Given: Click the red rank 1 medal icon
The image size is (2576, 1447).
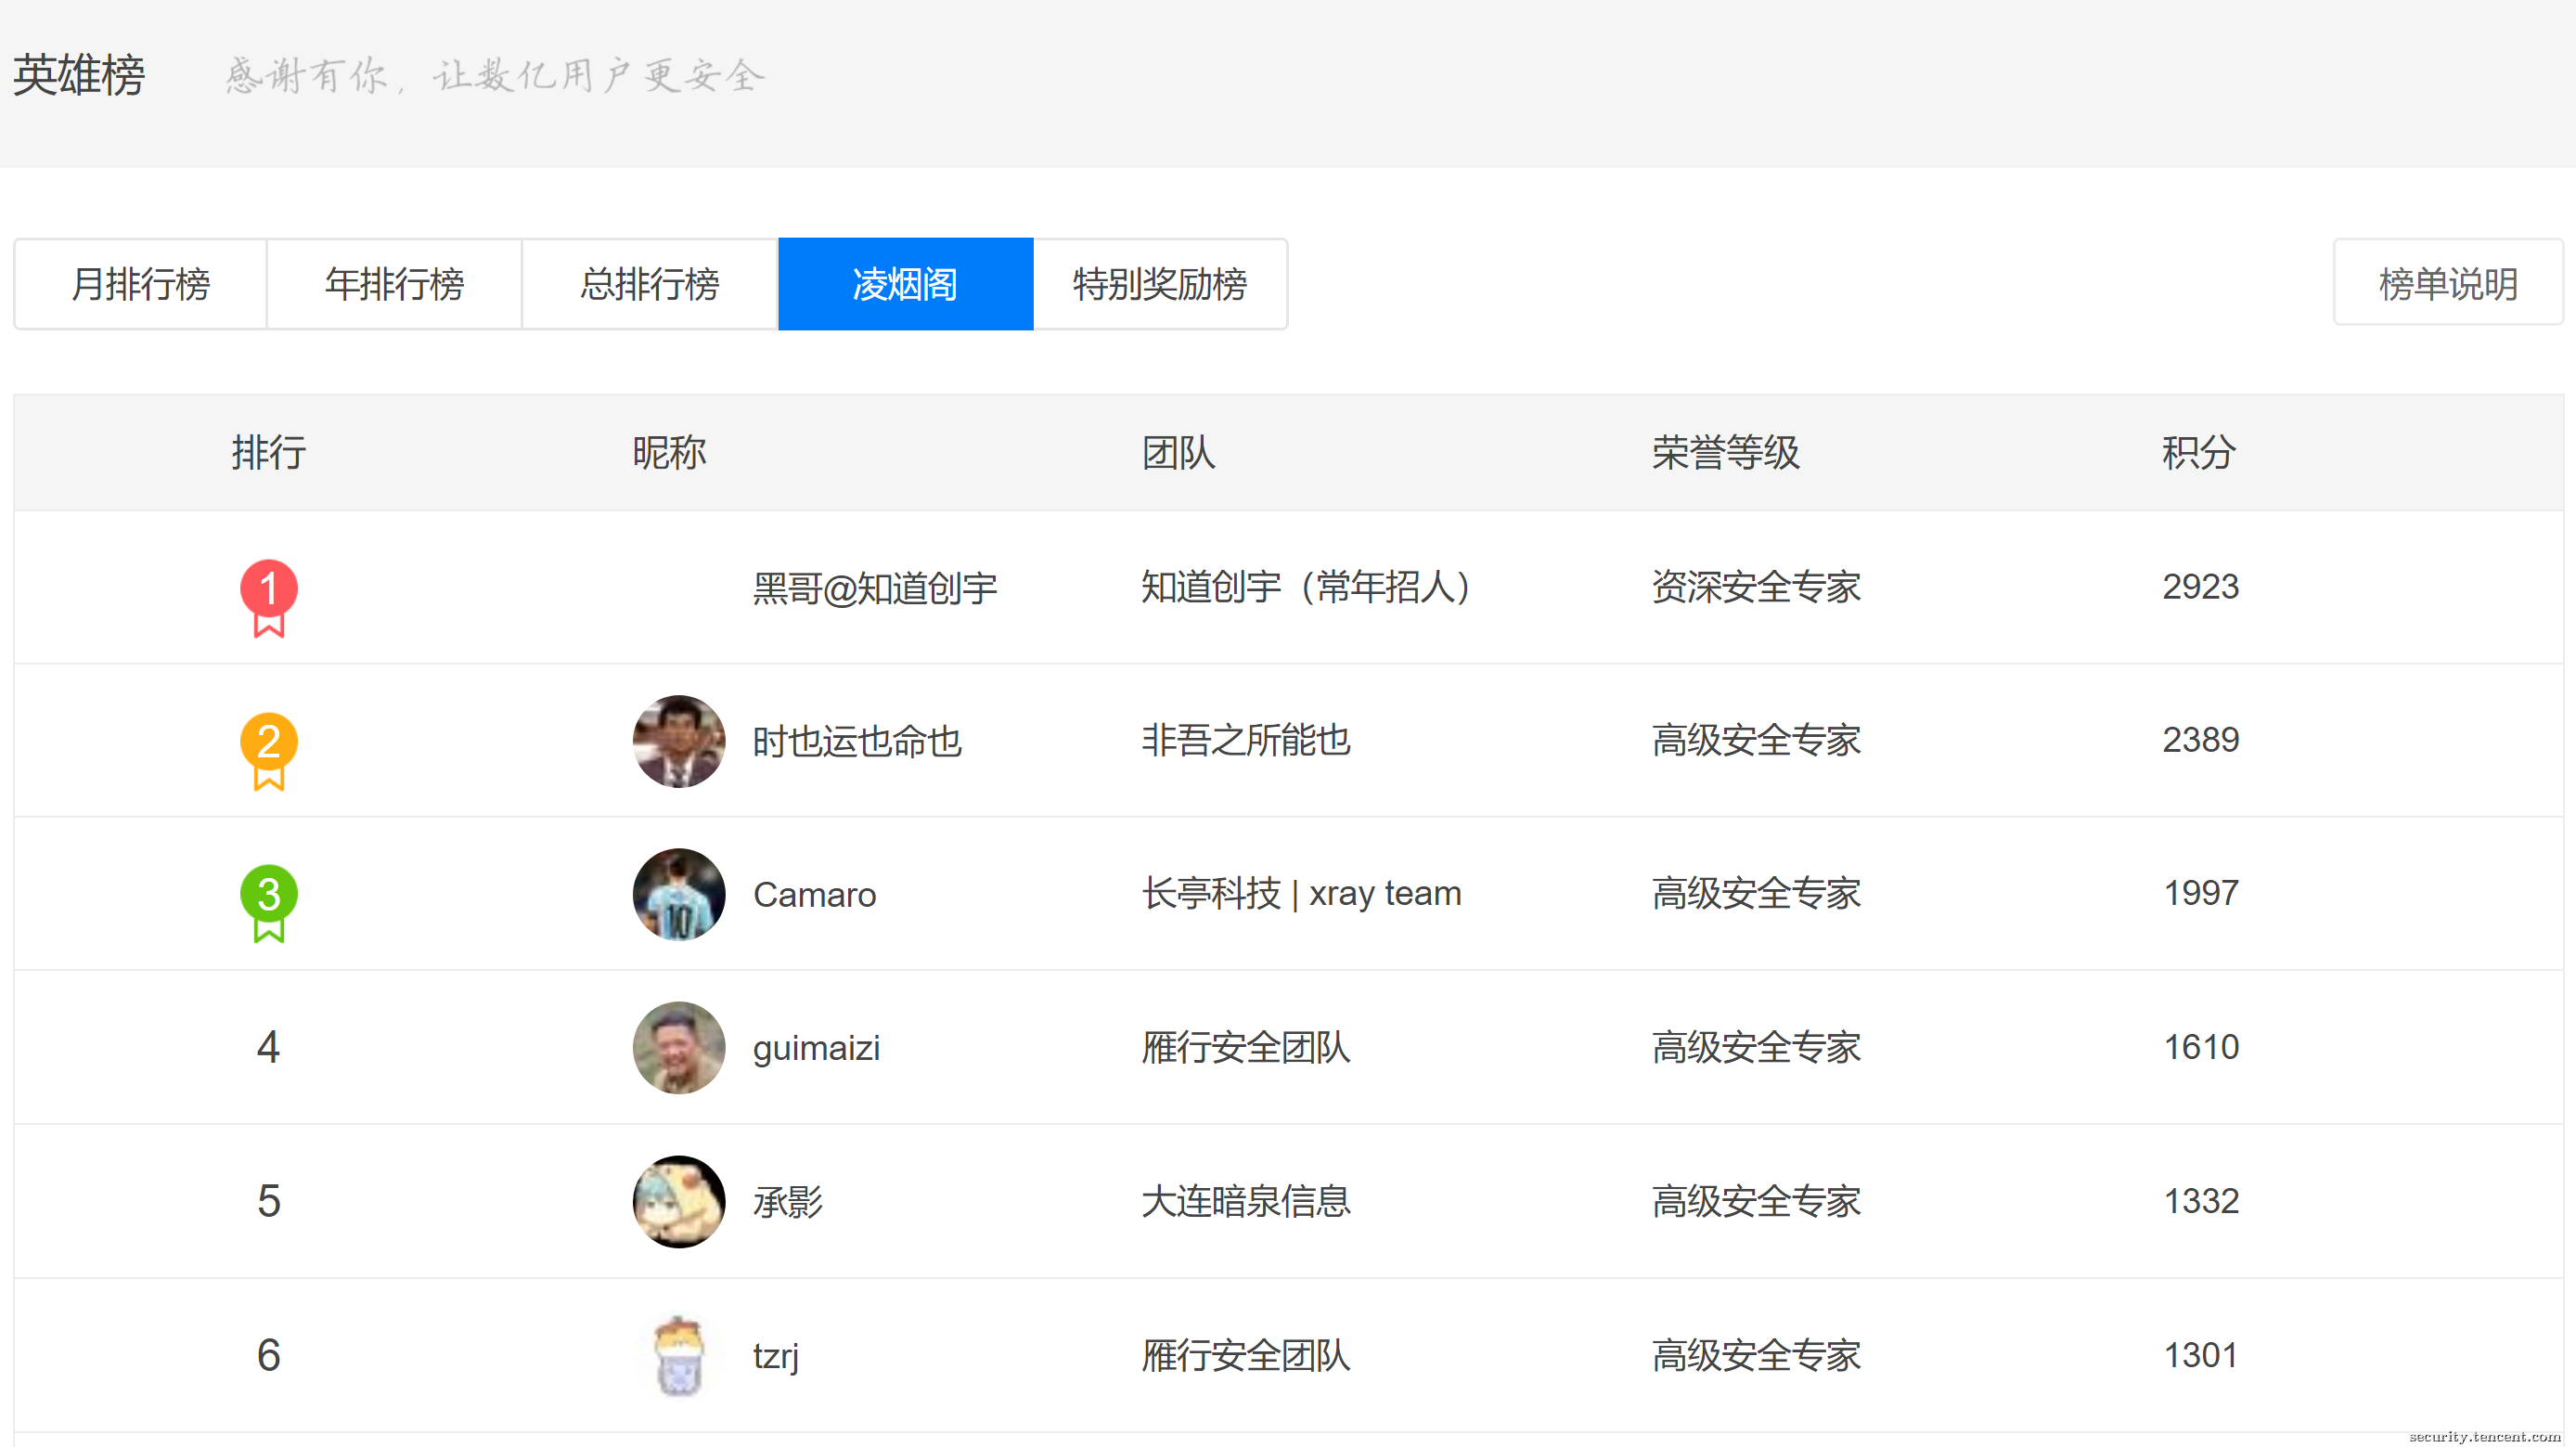Looking at the screenshot, I should pos(268,598).
